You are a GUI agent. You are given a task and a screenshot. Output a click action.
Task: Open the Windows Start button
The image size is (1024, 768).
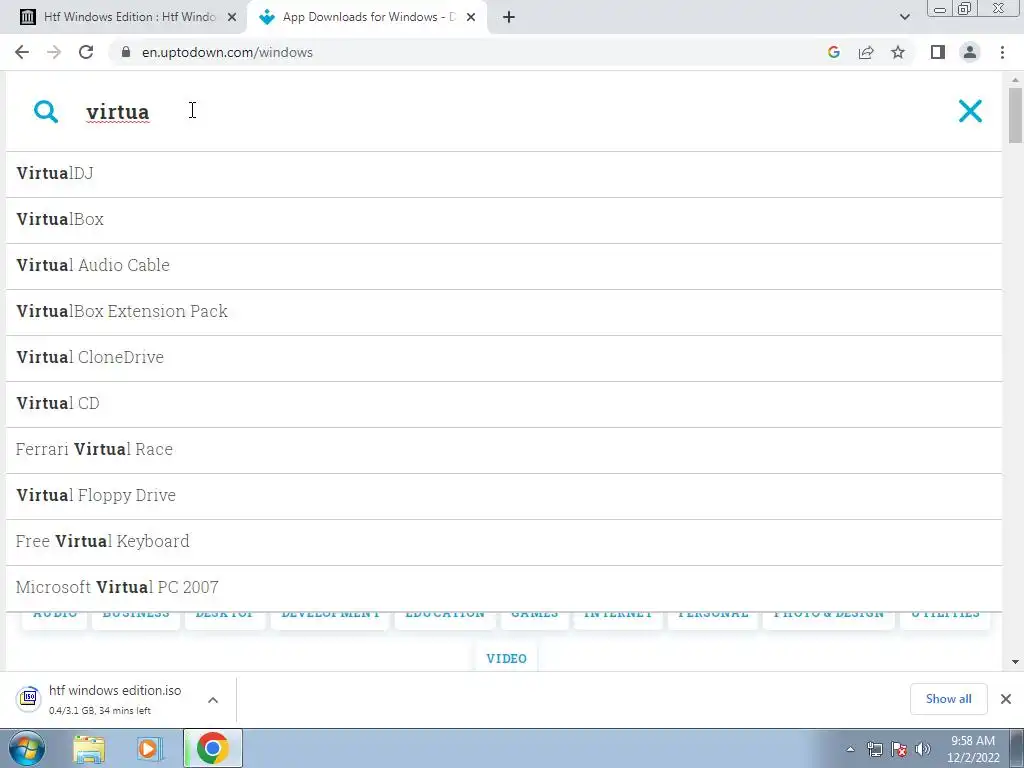[x=27, y=748]
